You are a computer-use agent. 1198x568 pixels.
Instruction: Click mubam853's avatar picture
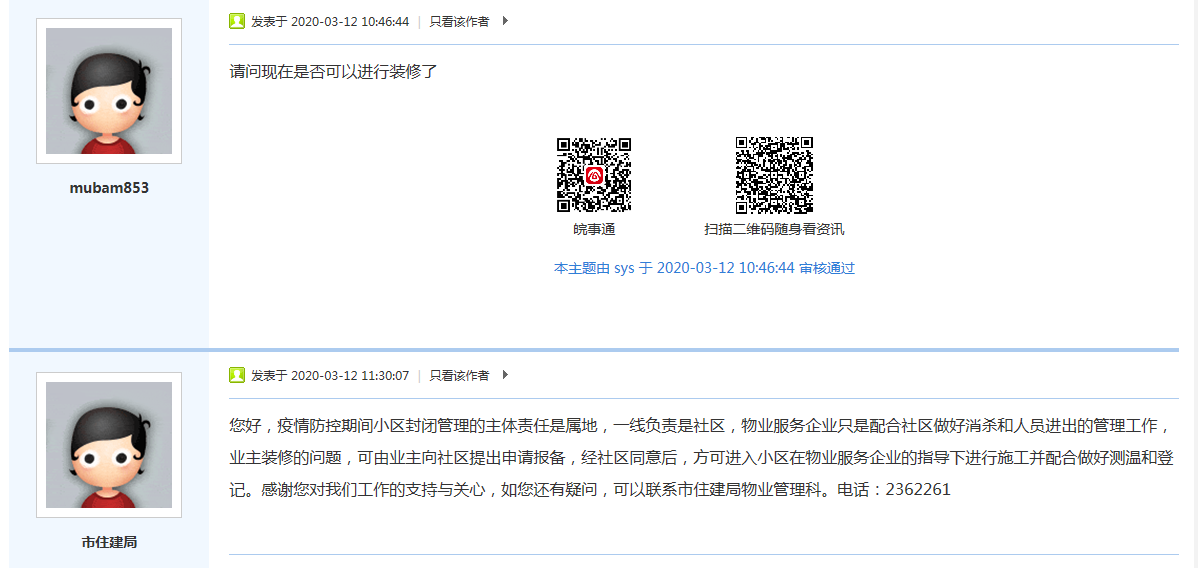click(x=108, y=91)
